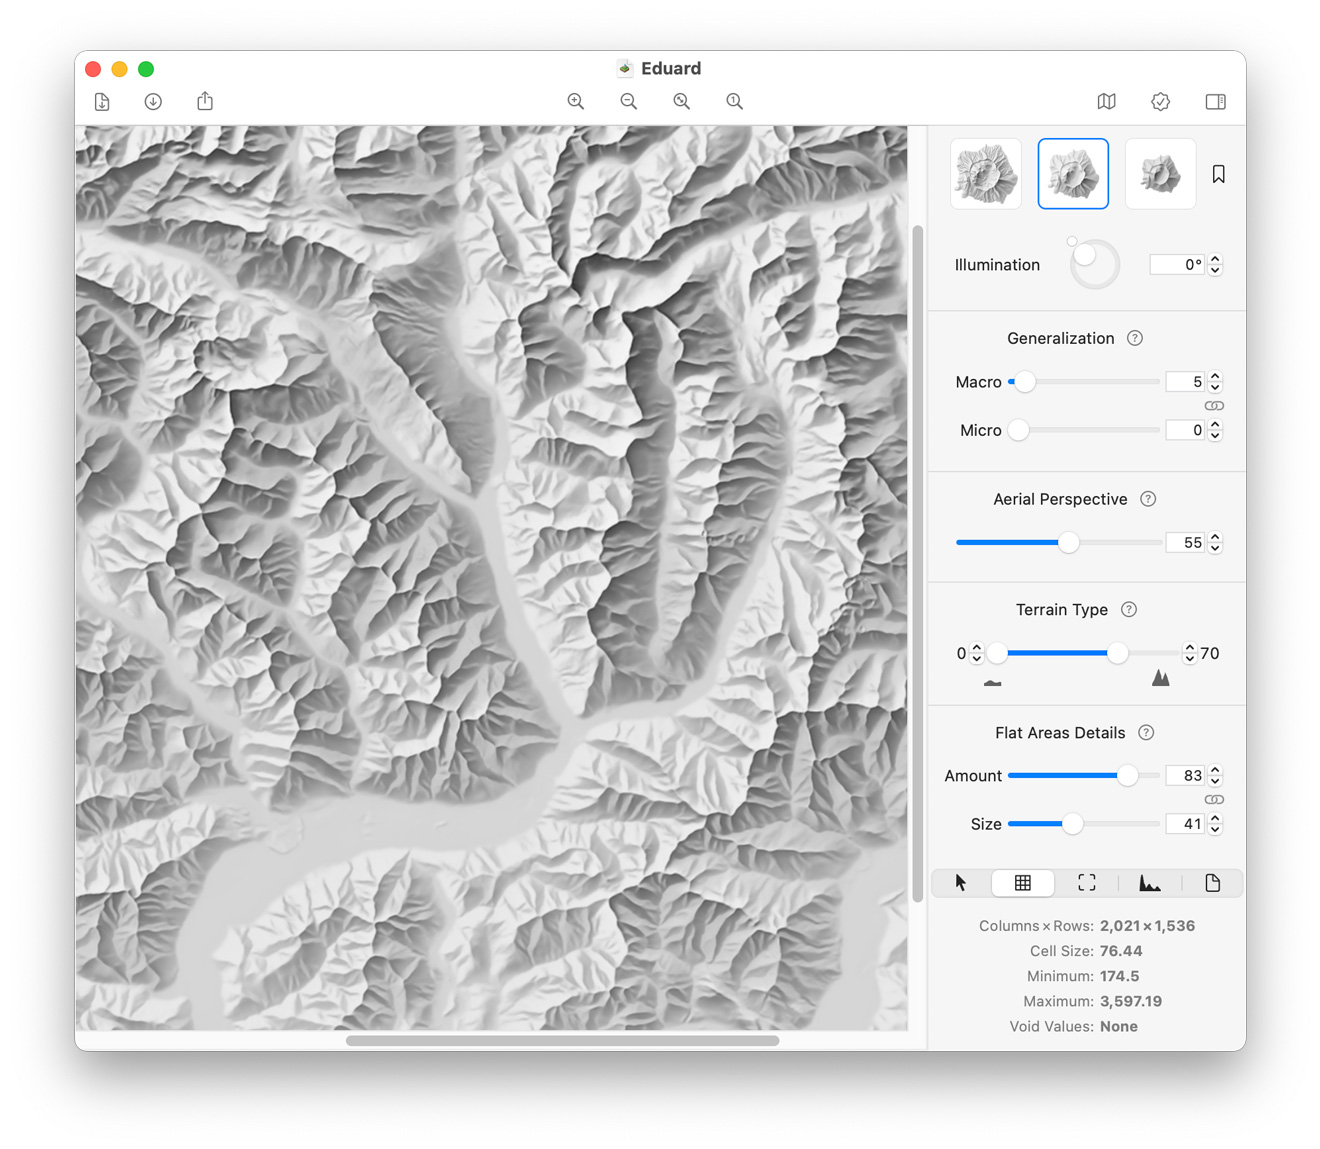This screenshot has height=1149, width=1320.
Task: Open the Share export icon
Action: coord(205,100)
